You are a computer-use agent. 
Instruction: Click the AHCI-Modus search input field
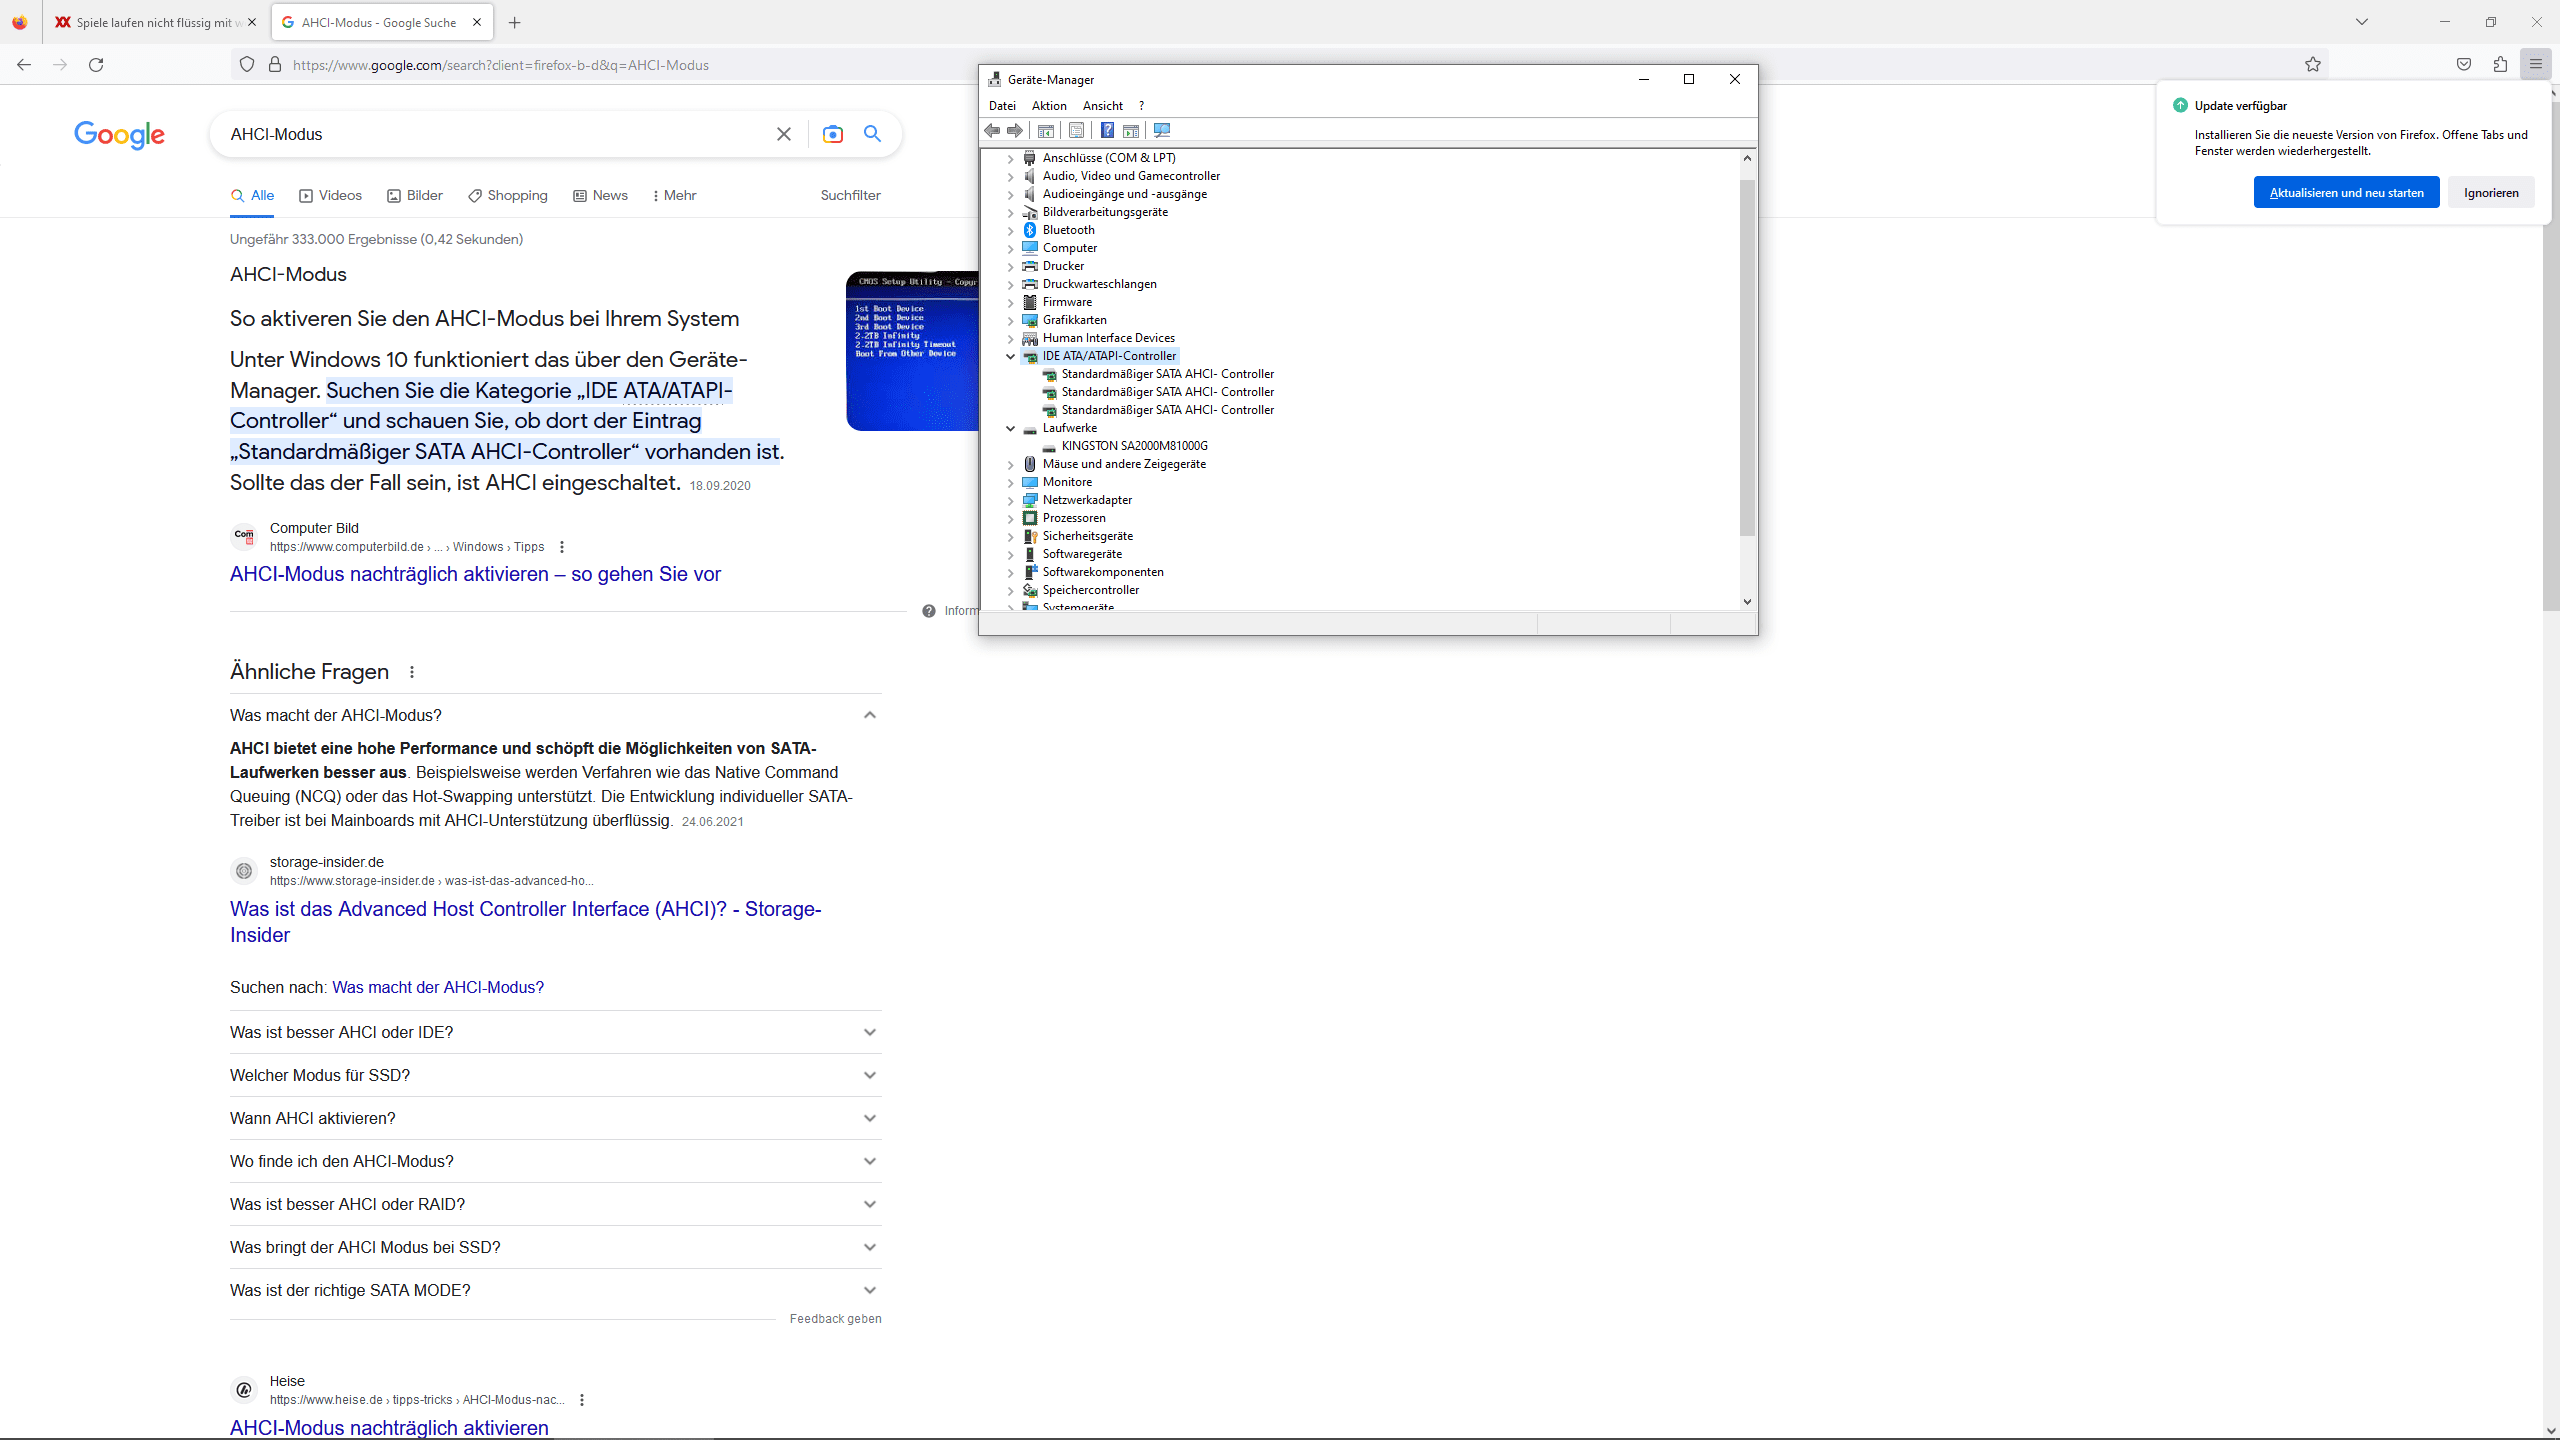[x=495, y=134]
